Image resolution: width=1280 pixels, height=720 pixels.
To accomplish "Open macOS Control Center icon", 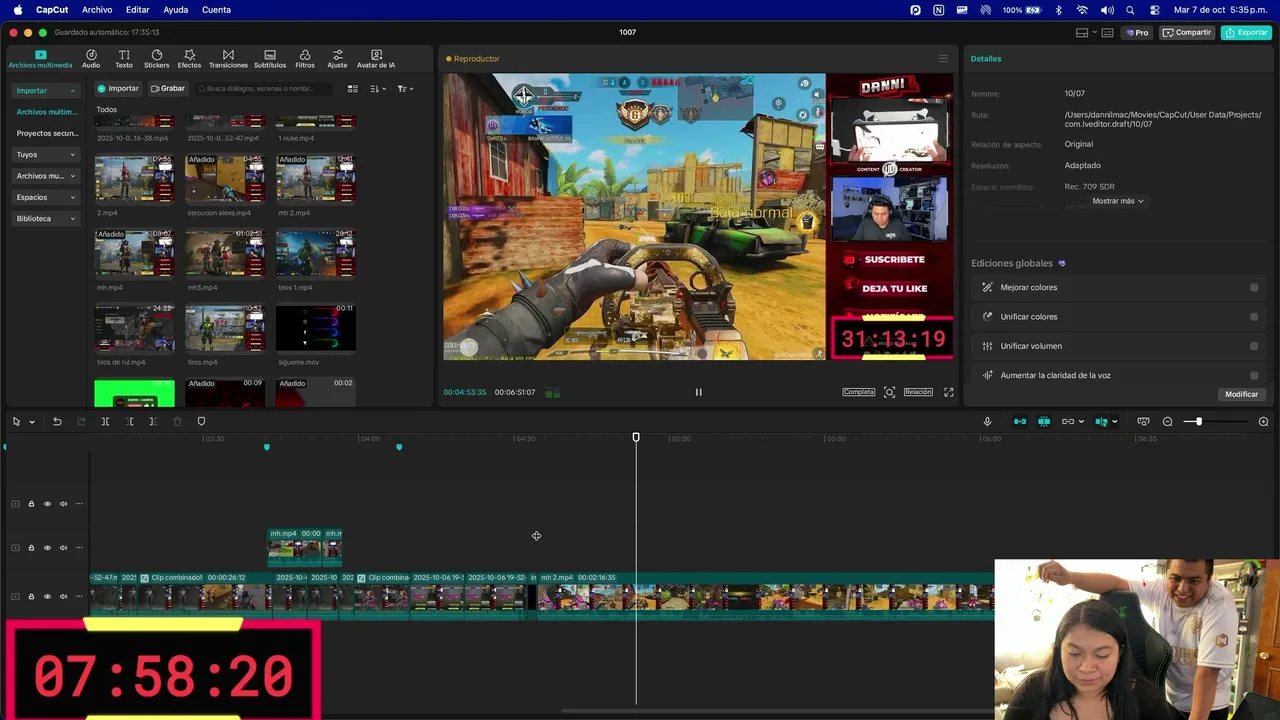I will [1155, 10].
